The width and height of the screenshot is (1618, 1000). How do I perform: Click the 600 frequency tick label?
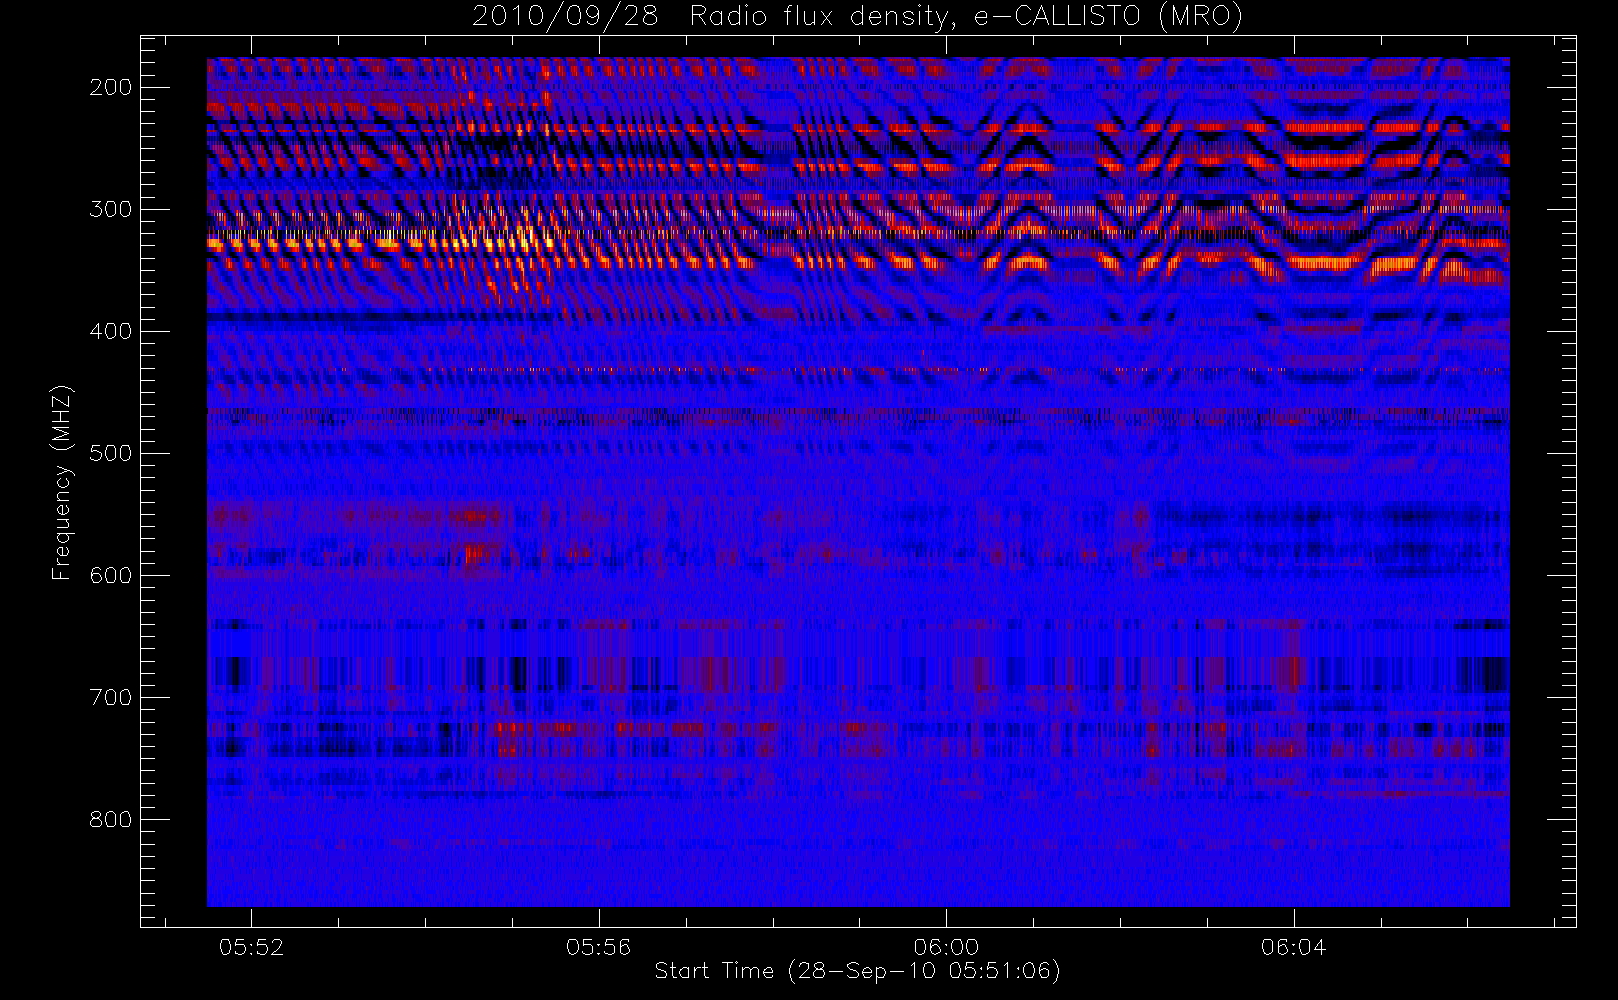point(110,575)
